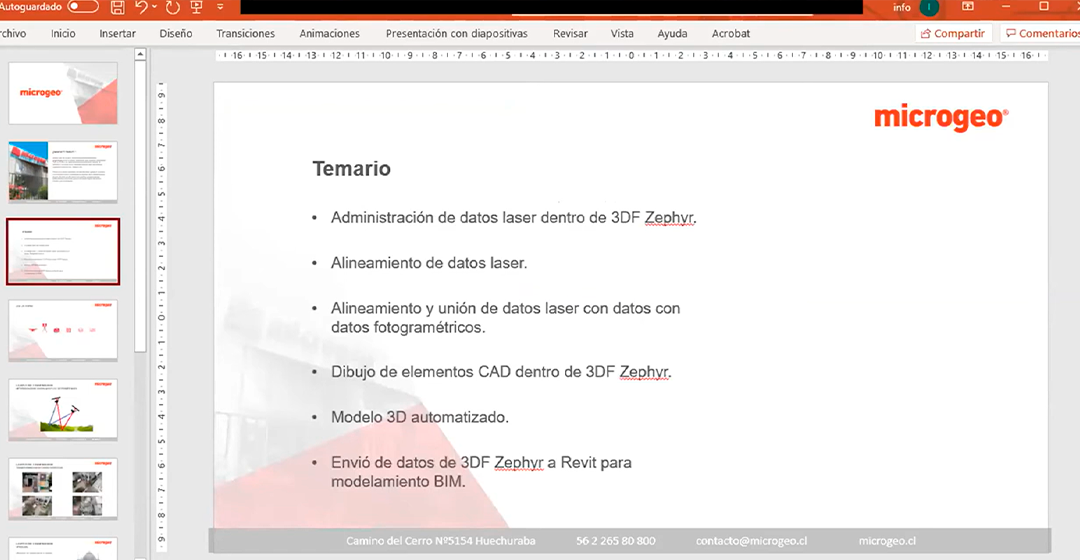Select the microgeo title slide thumbnail
The width and height of the screenshot is (1080, 560).
tap(63, 93)
